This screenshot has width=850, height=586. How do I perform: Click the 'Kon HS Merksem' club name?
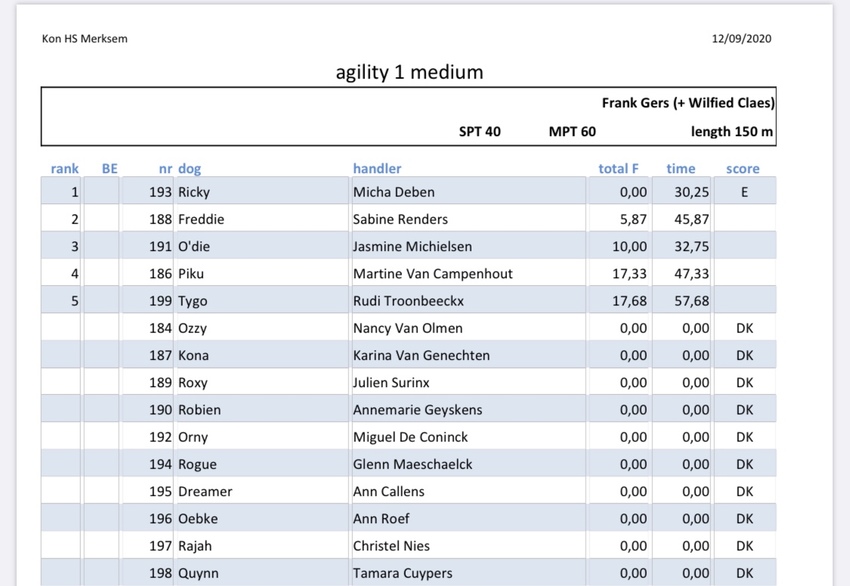click(x=85, y=39)
